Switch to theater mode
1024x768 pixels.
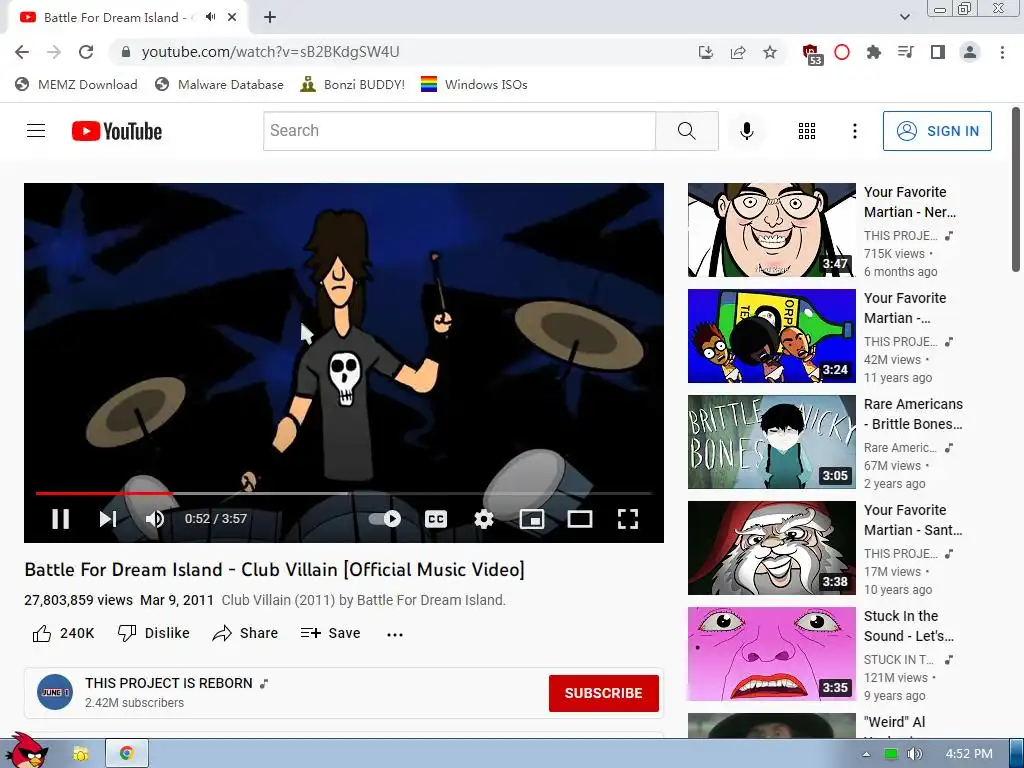tap(579, 519)
